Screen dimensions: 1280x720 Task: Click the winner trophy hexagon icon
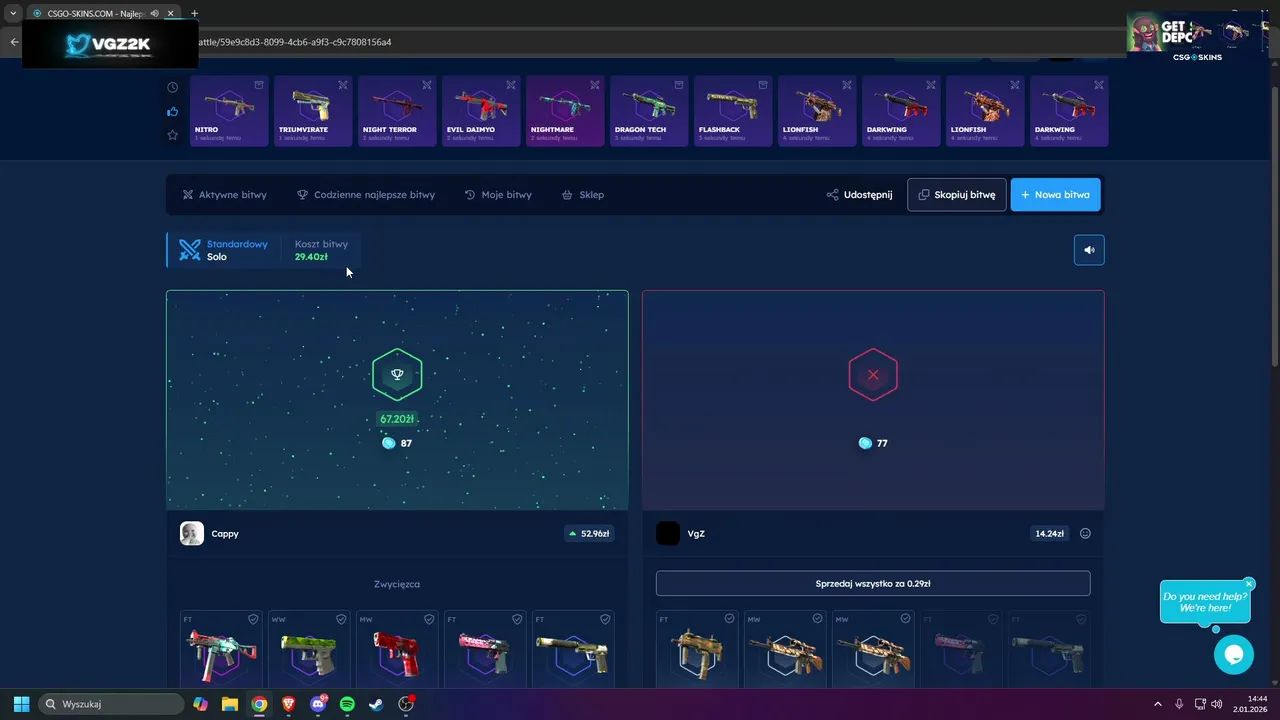coord(397,374)
